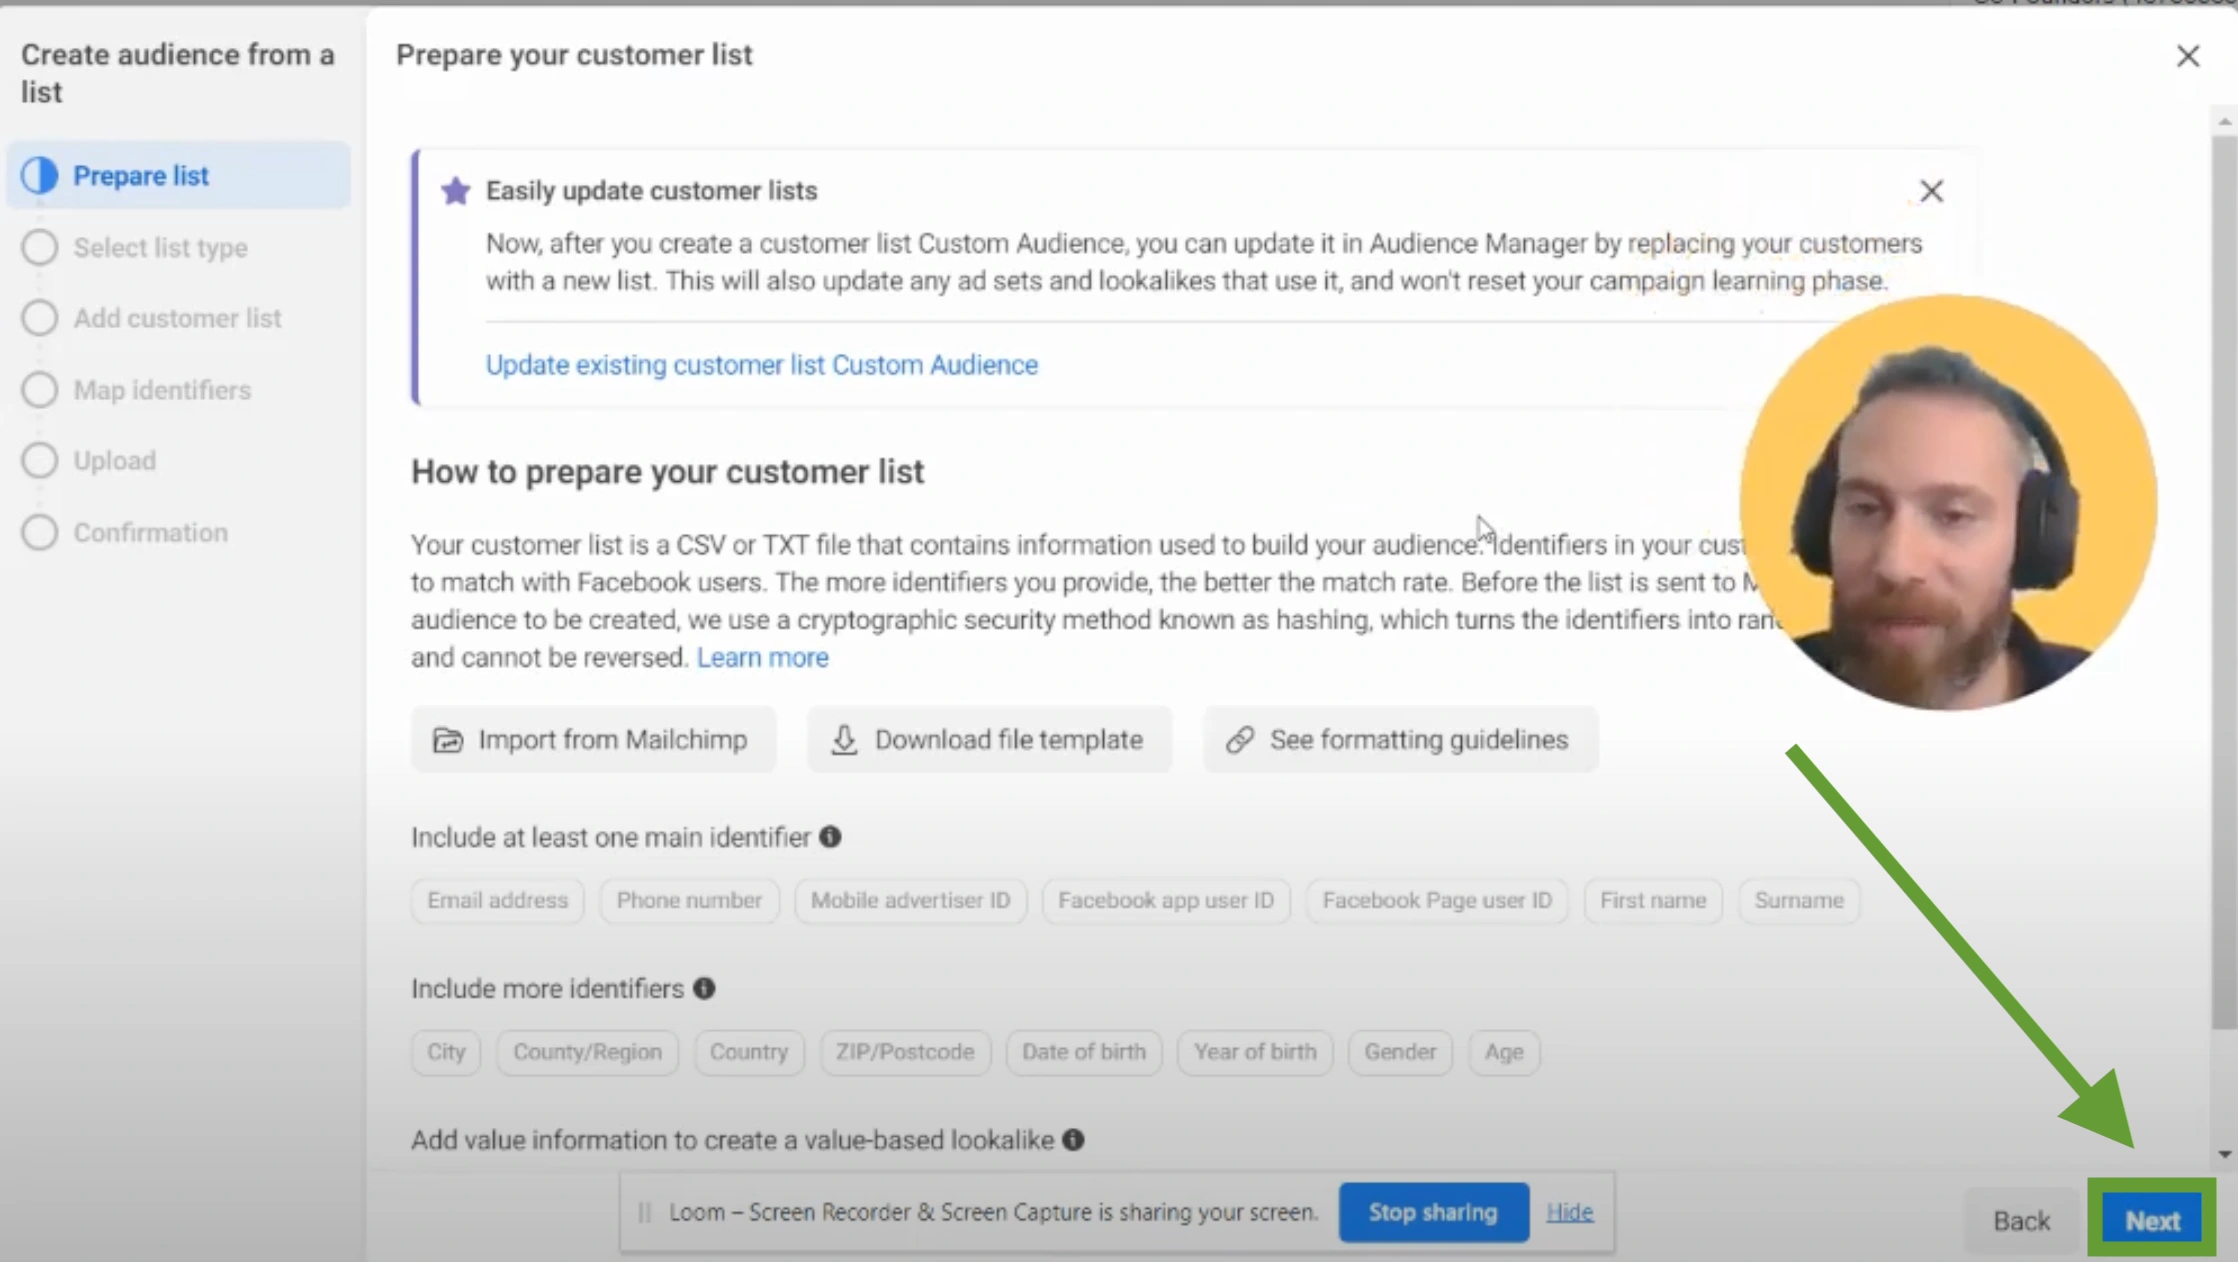Select the Phone number identifier

pos(688,900)
